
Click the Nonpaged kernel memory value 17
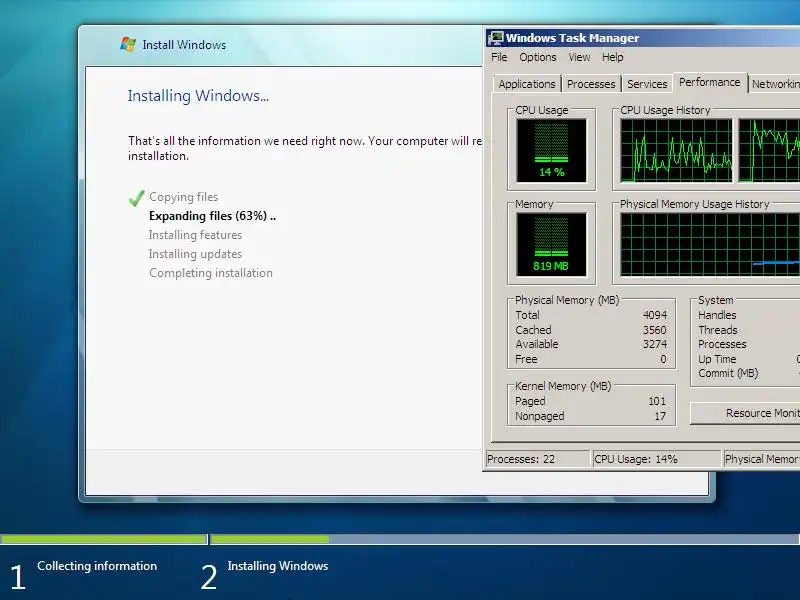(660, 416)
